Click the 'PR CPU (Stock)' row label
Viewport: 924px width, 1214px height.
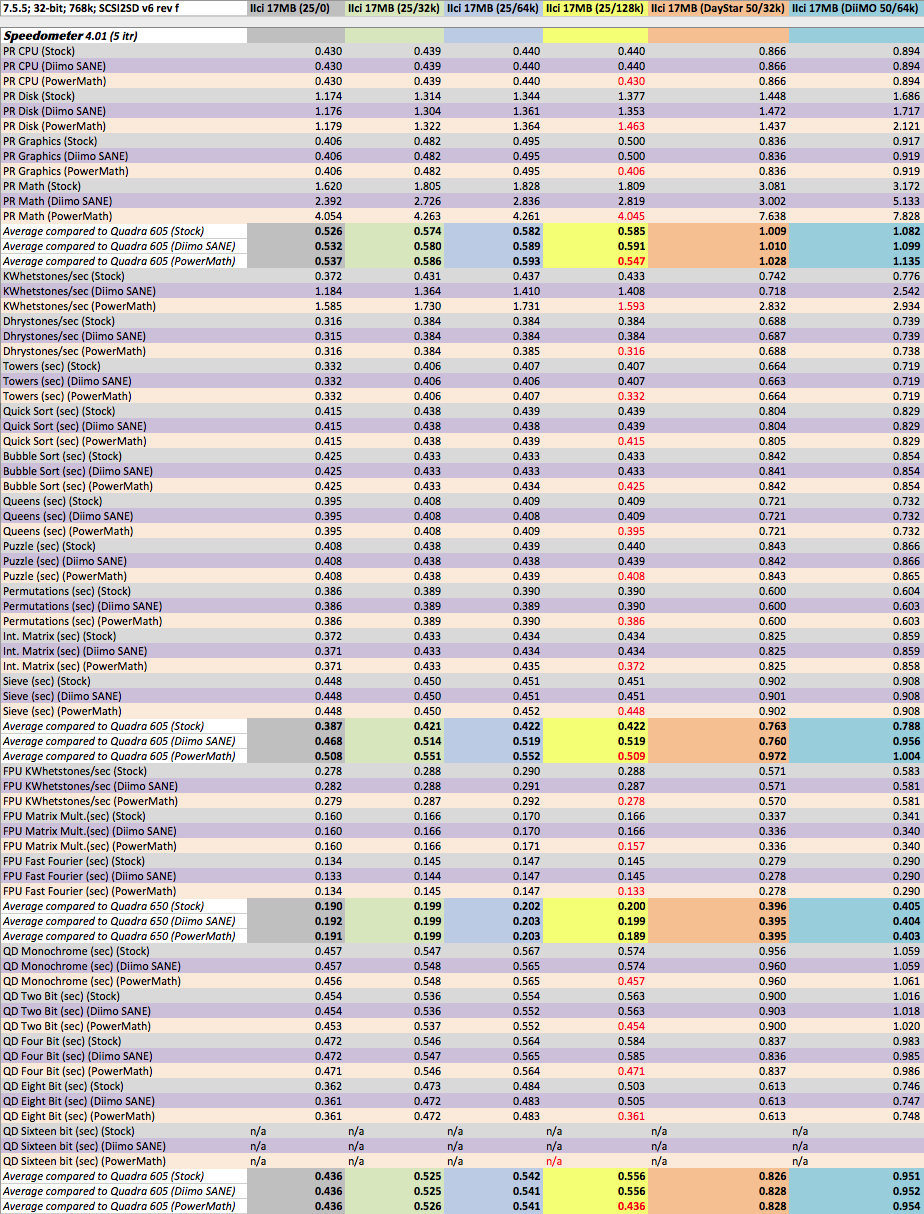(39, 50)
